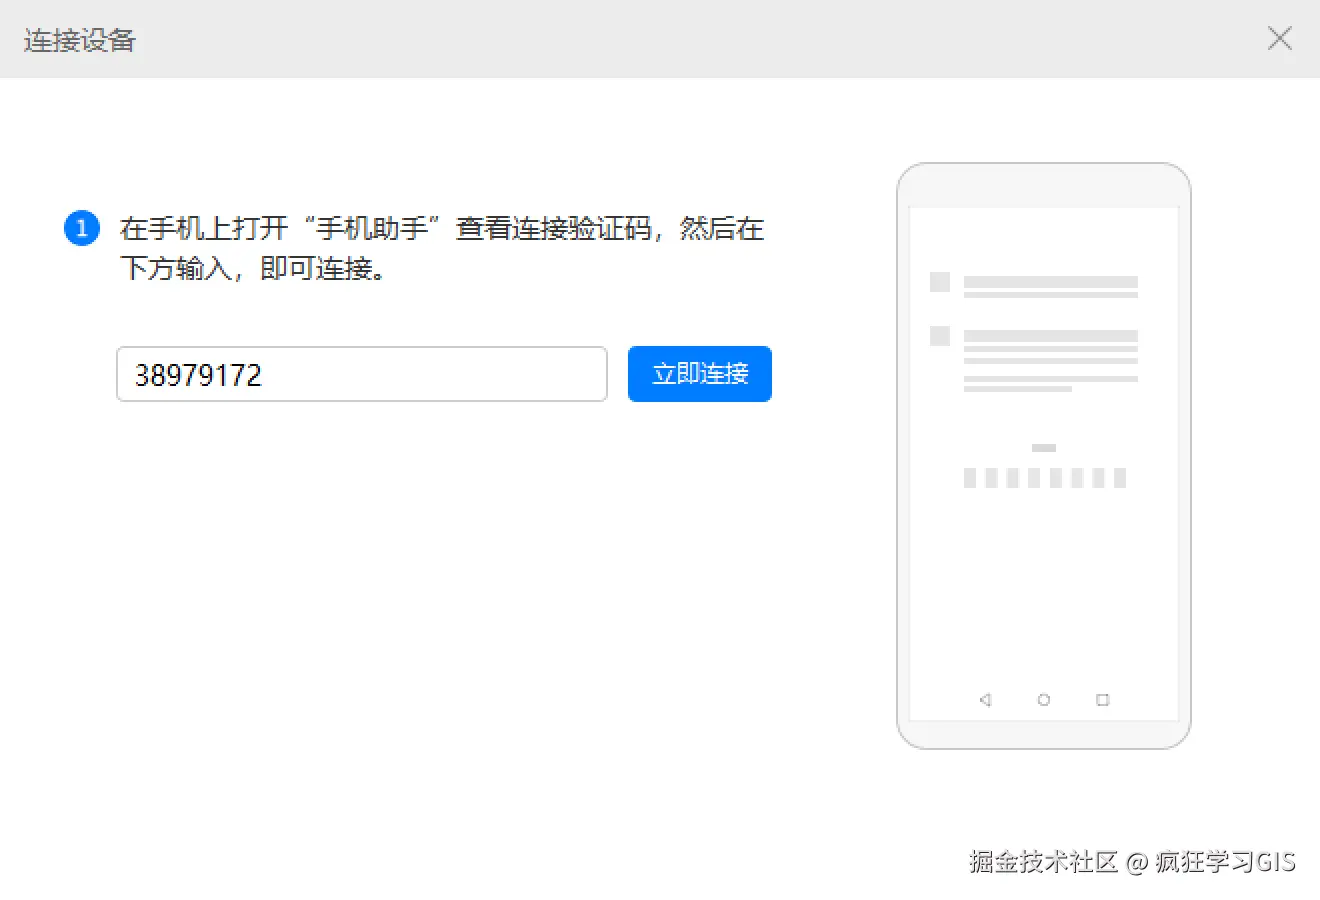Click the 连接设备 title text
Viewport: 1320px width, 900px height.
click(80, 40)
